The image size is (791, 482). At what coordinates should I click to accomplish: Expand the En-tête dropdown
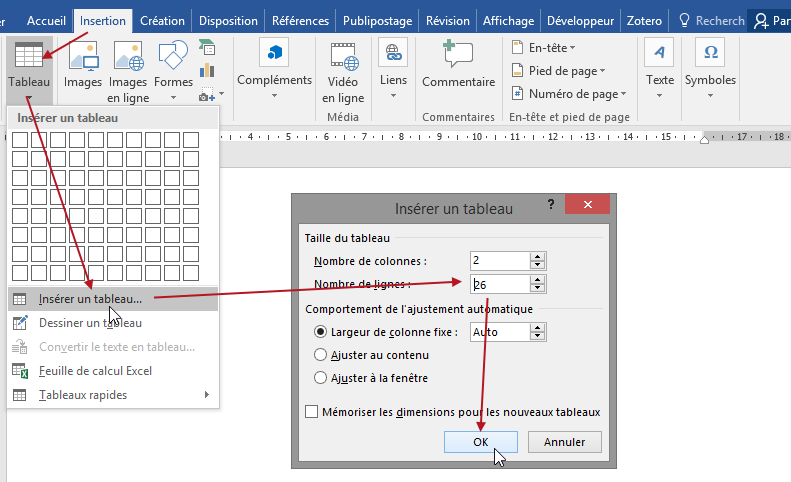(x=573, y=48)
